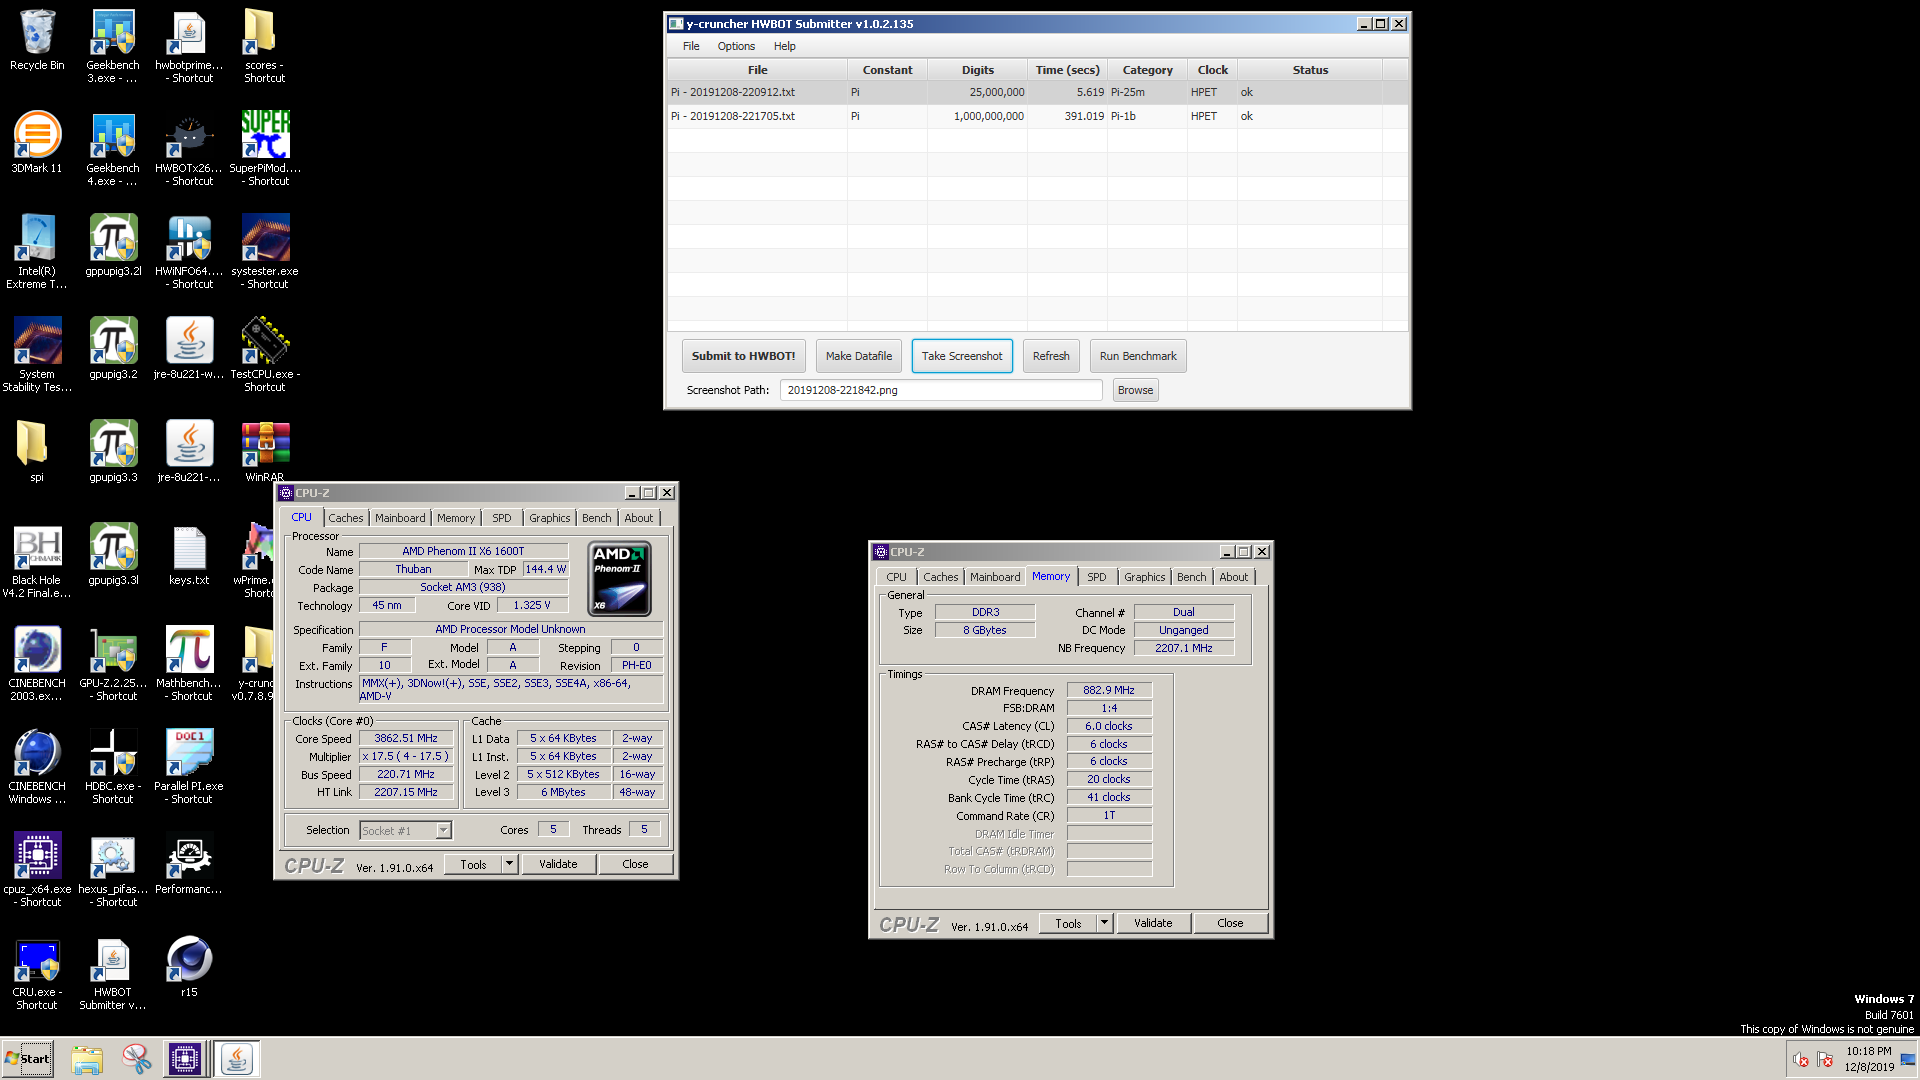1920x1080 pixels.
Task: Launch the hexus_pifast shortcut icon
Action: (113, 870)
